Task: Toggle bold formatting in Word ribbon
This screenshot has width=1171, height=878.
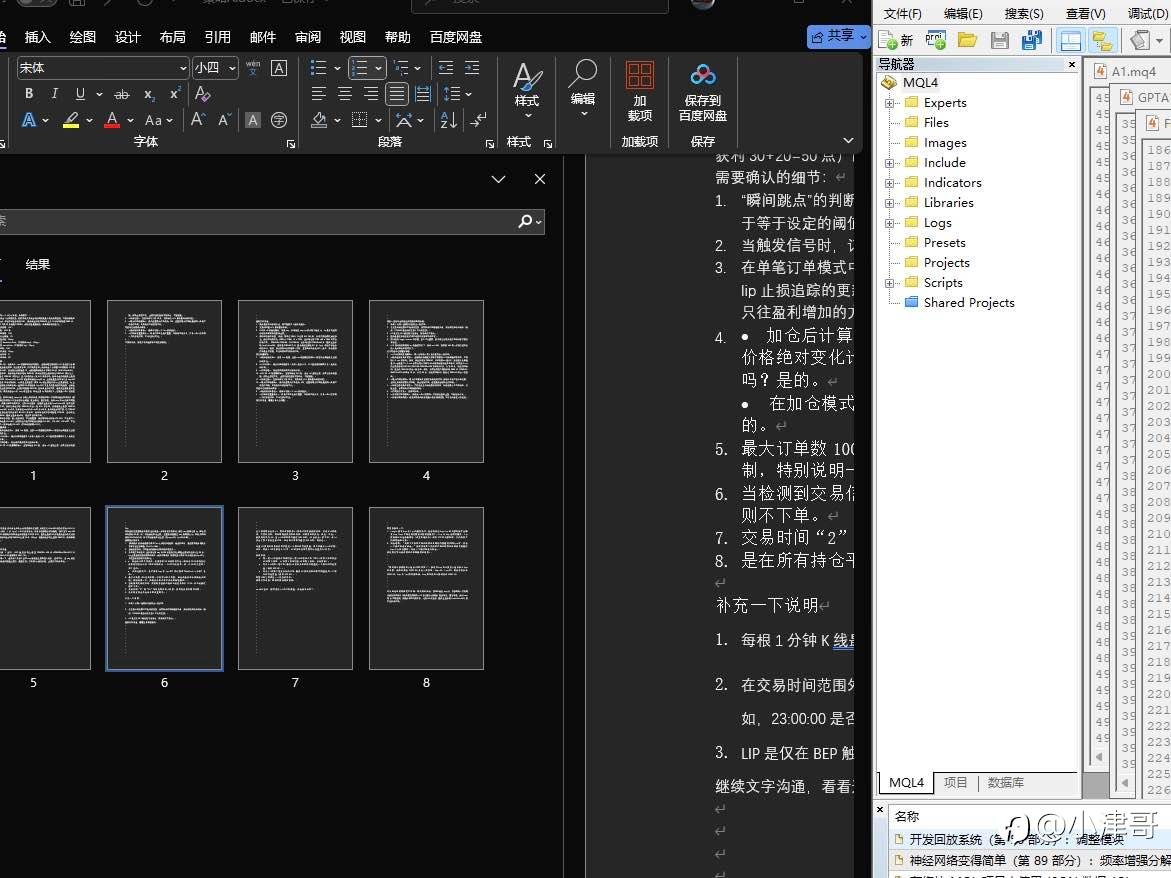Action: pyautogui.click(x=29, y=94)
